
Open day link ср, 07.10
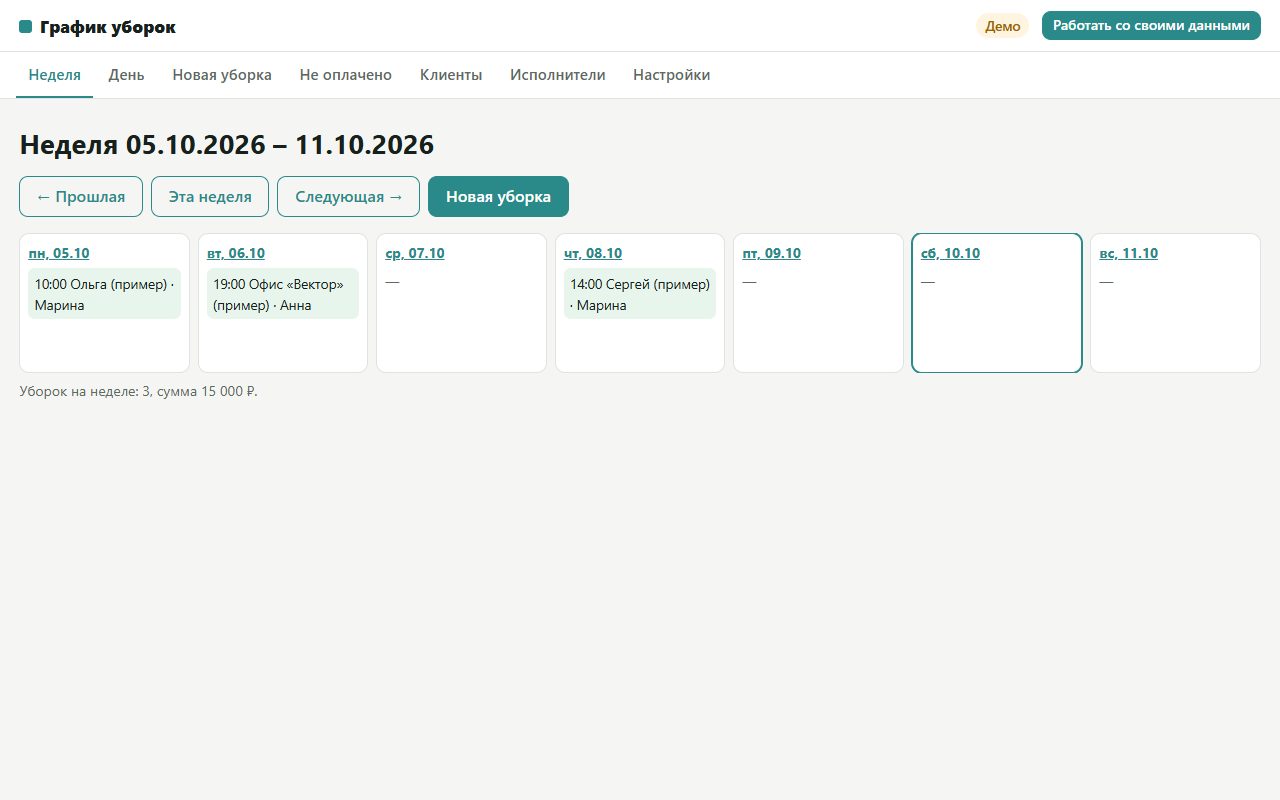coord(415,253)
